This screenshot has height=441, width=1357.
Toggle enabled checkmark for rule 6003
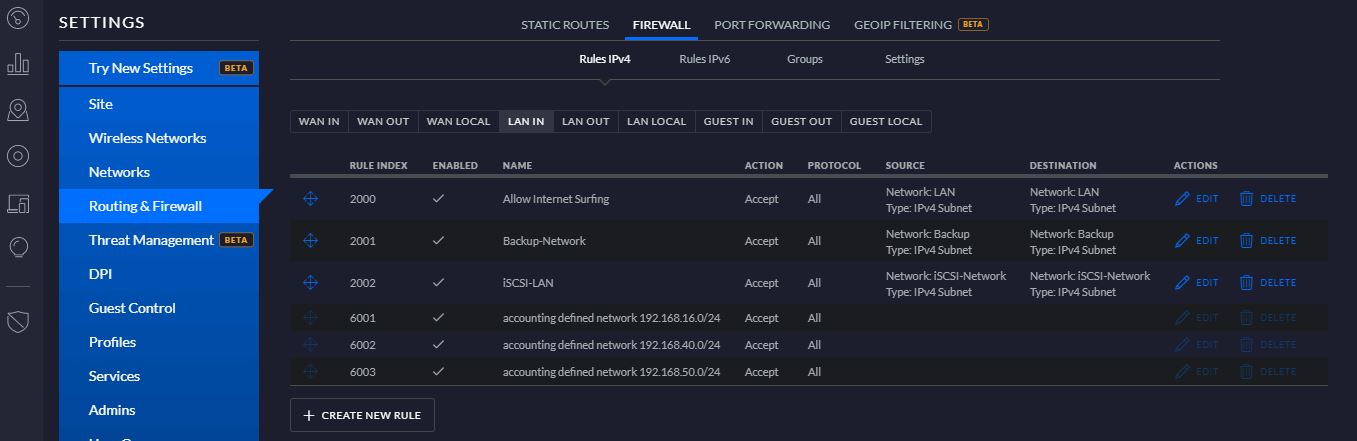click(x=438, y=372)
